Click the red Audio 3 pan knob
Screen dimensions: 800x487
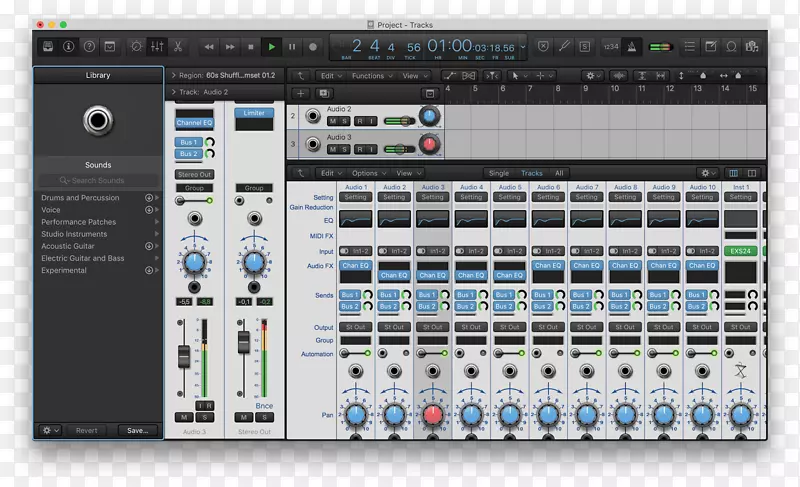(432, 413)
